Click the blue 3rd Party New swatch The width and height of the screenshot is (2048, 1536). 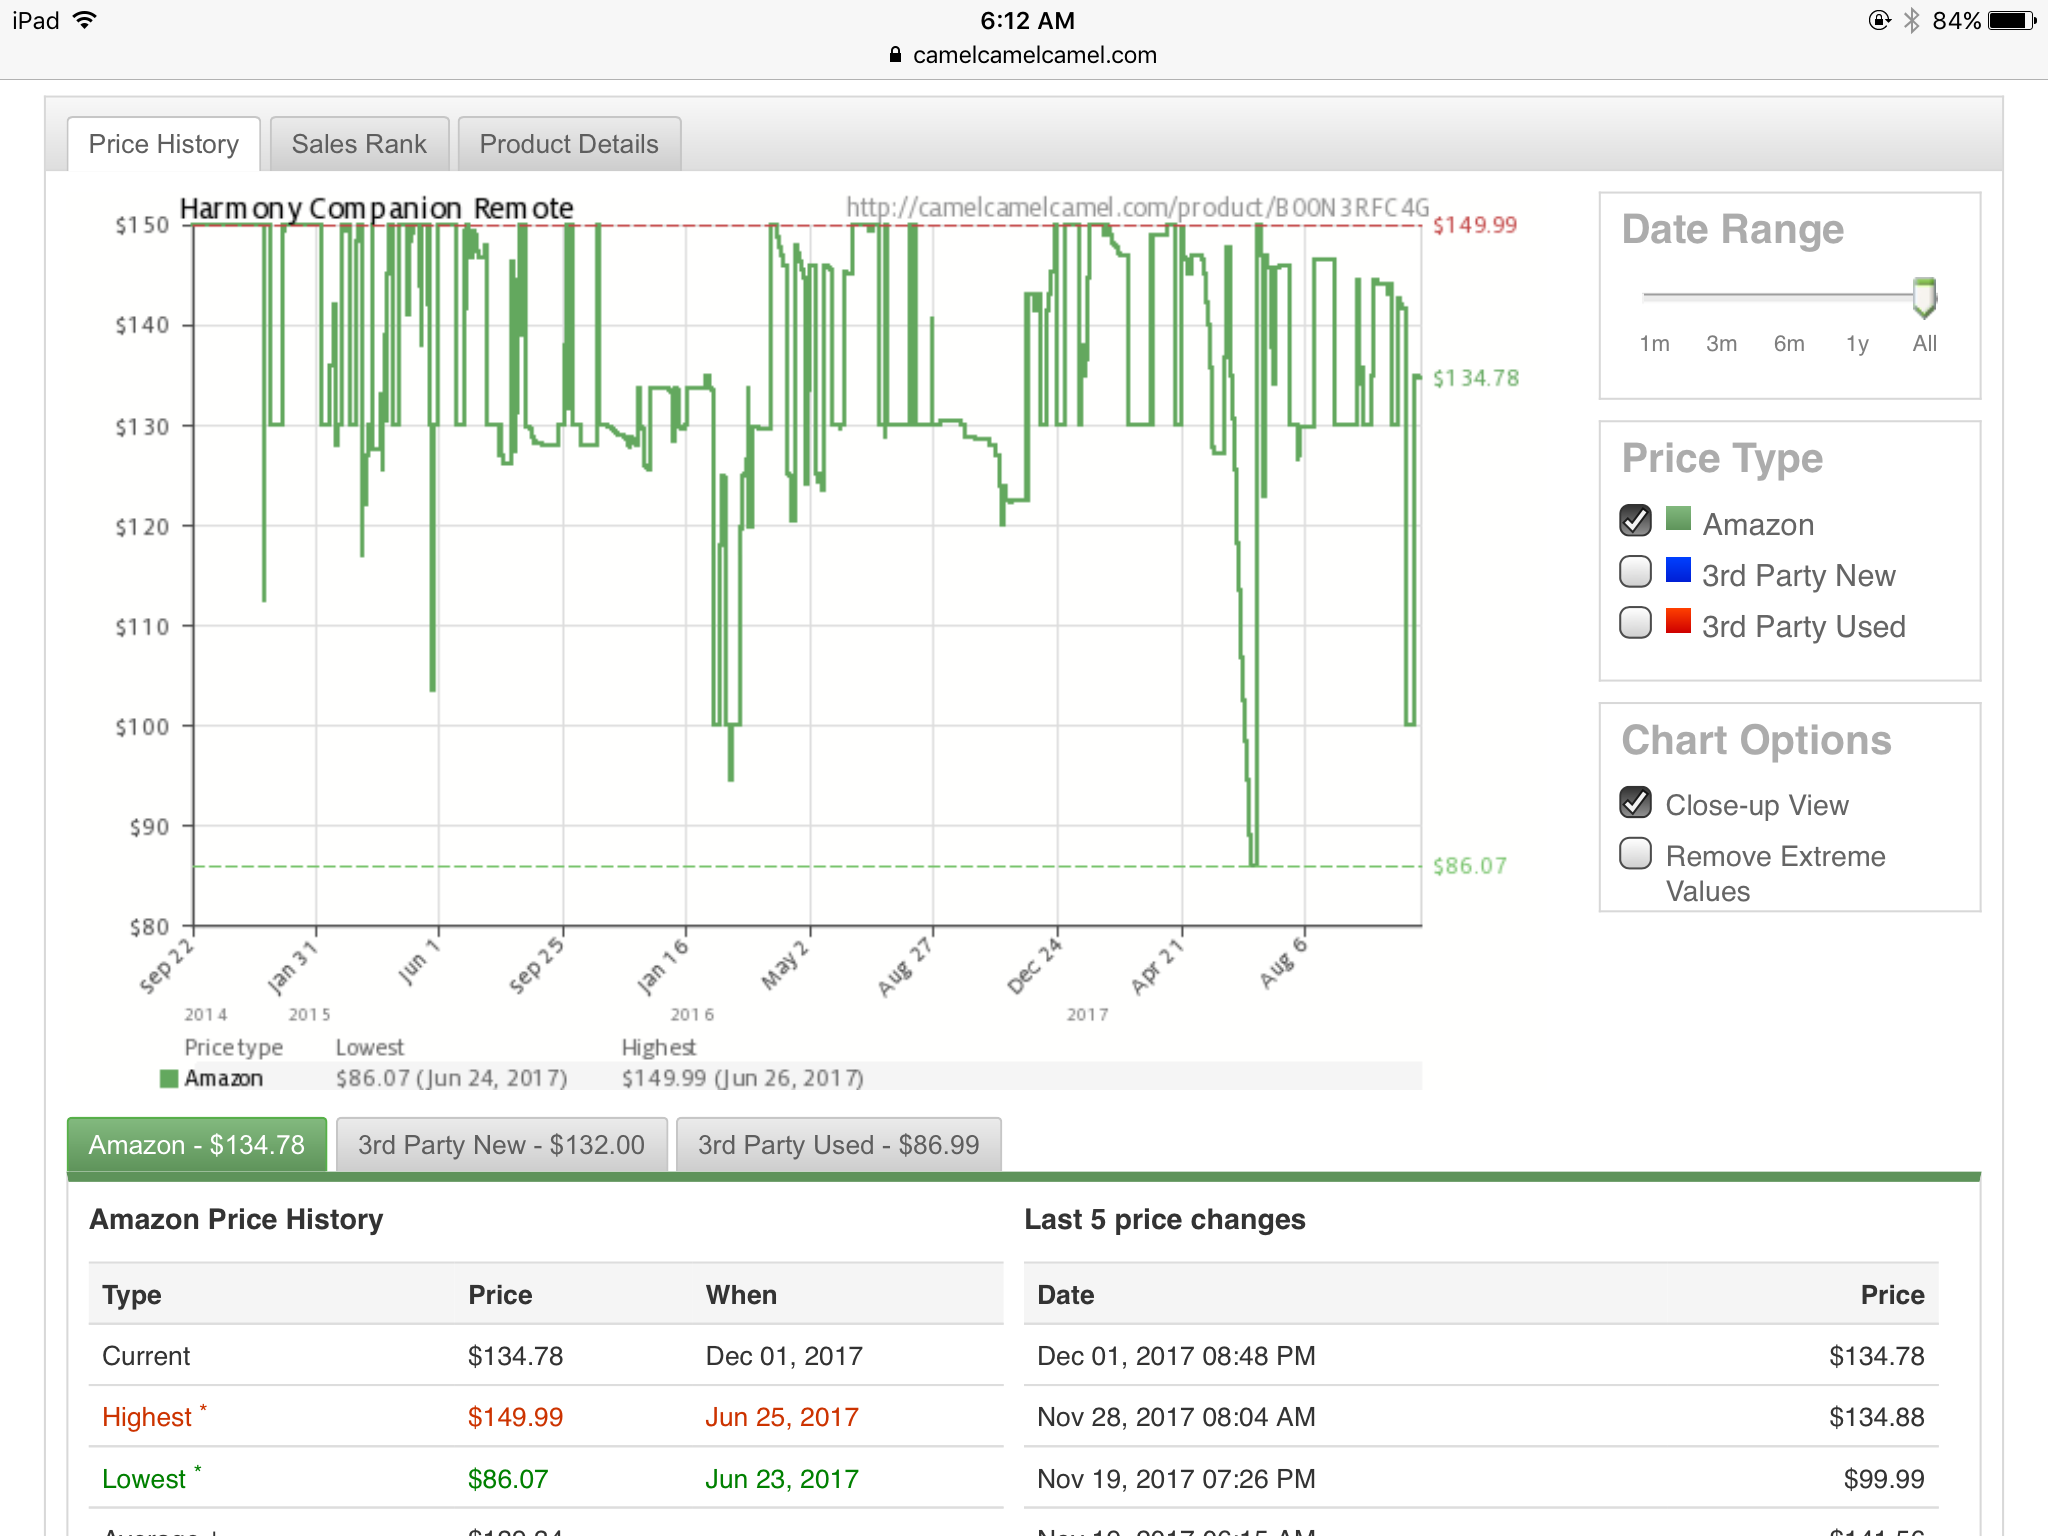(x=1678, y=571)
